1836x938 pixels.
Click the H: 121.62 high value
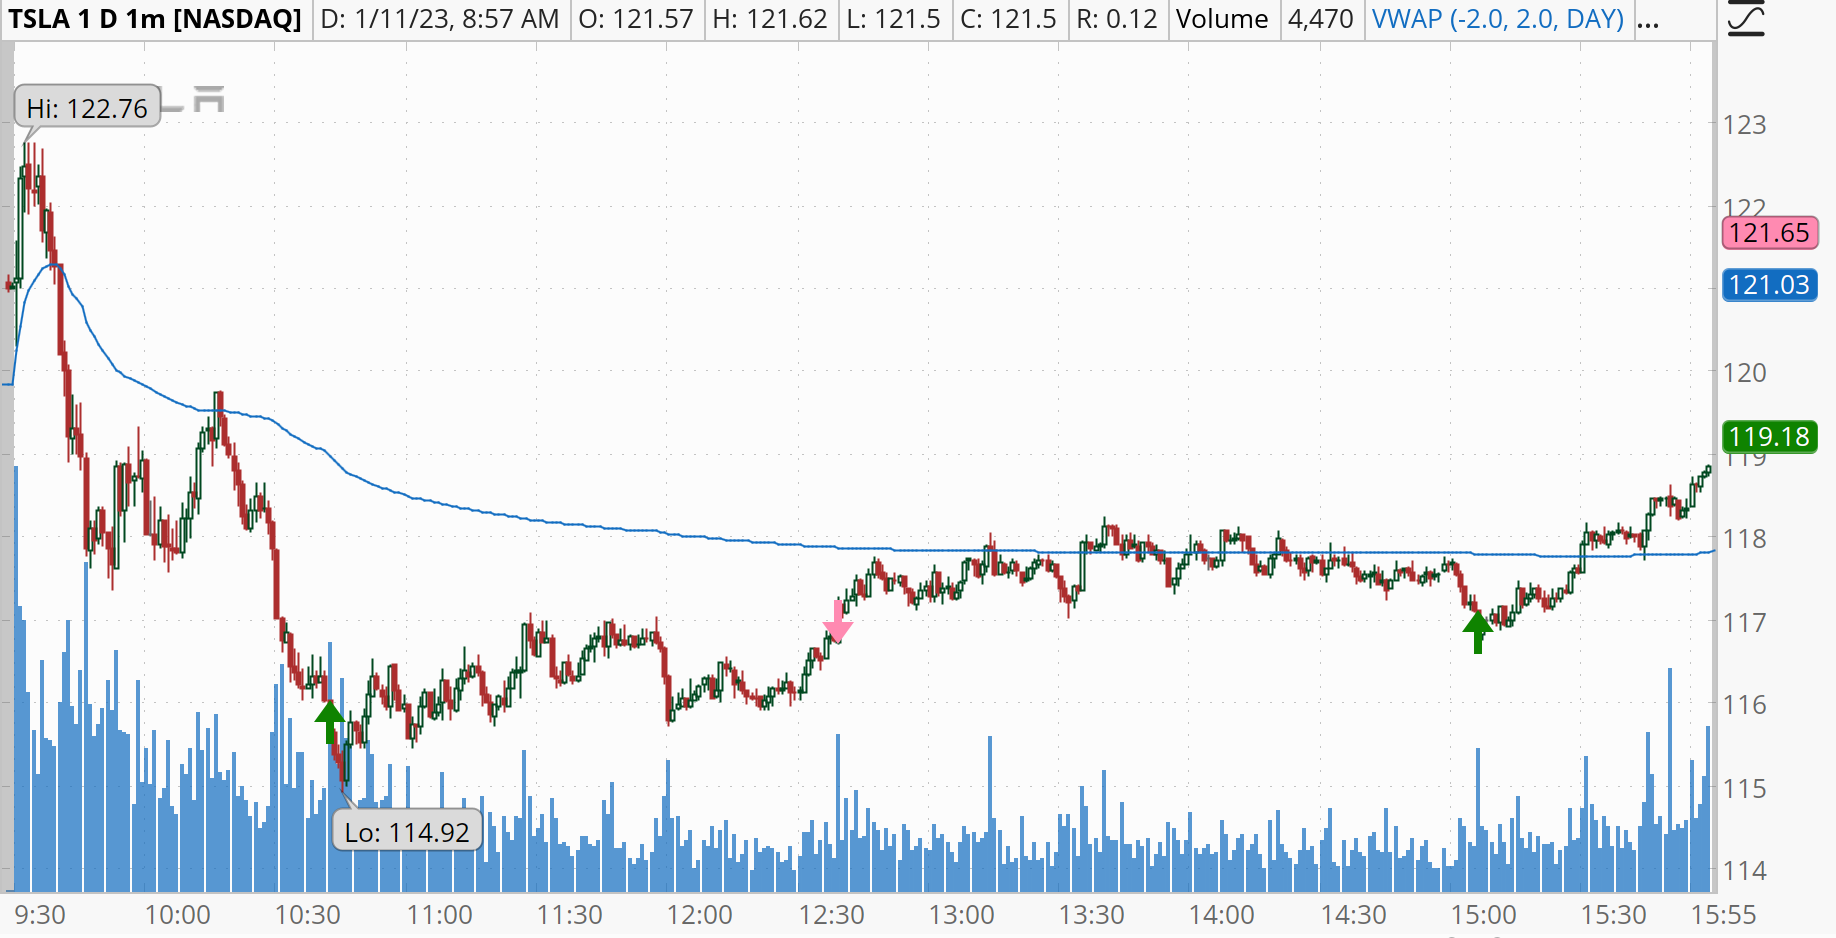click(x=770, y=19)
